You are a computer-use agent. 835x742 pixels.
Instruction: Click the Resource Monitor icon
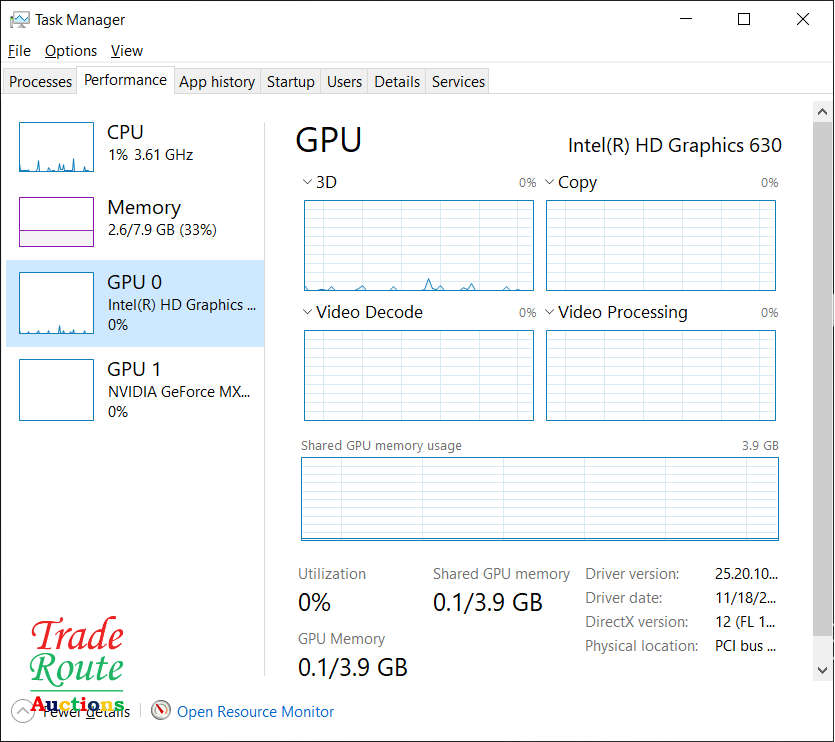161,711
